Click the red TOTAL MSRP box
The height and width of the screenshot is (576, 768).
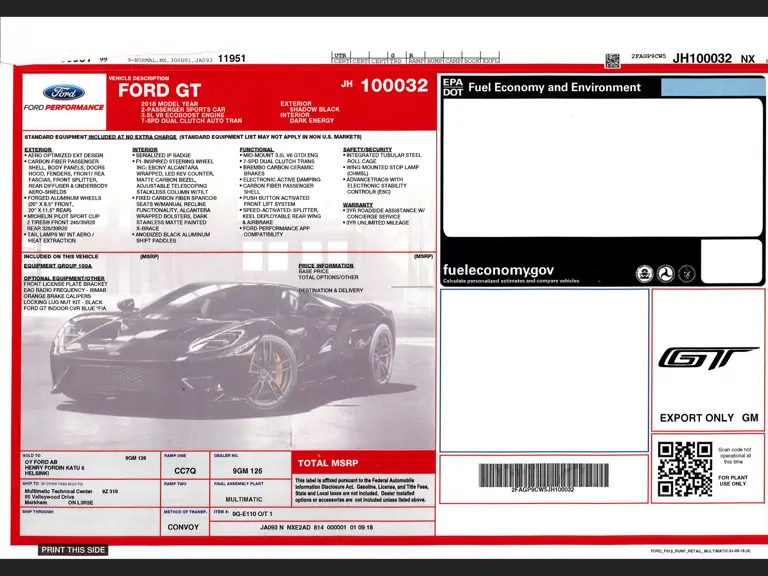coord(363,462)
